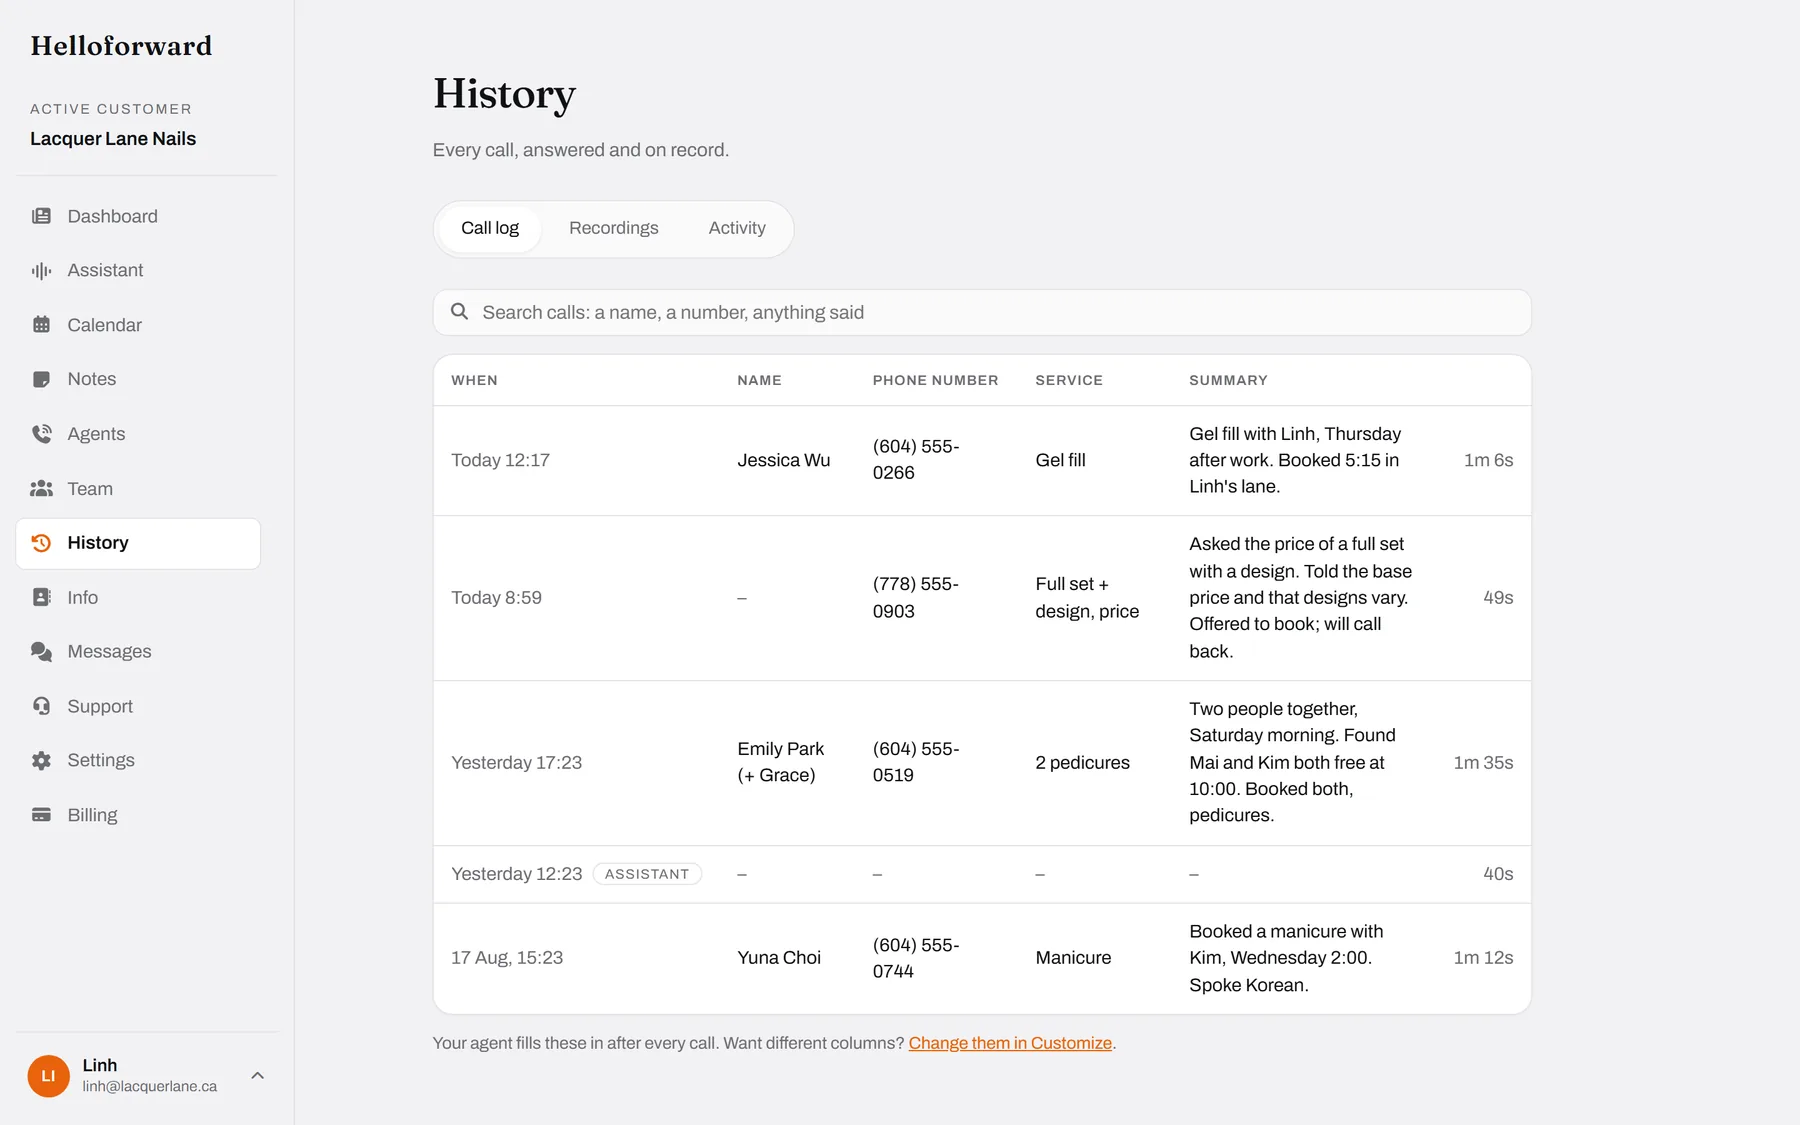
Task: Open Team via the people icon
Action: (x=41, y=489)
